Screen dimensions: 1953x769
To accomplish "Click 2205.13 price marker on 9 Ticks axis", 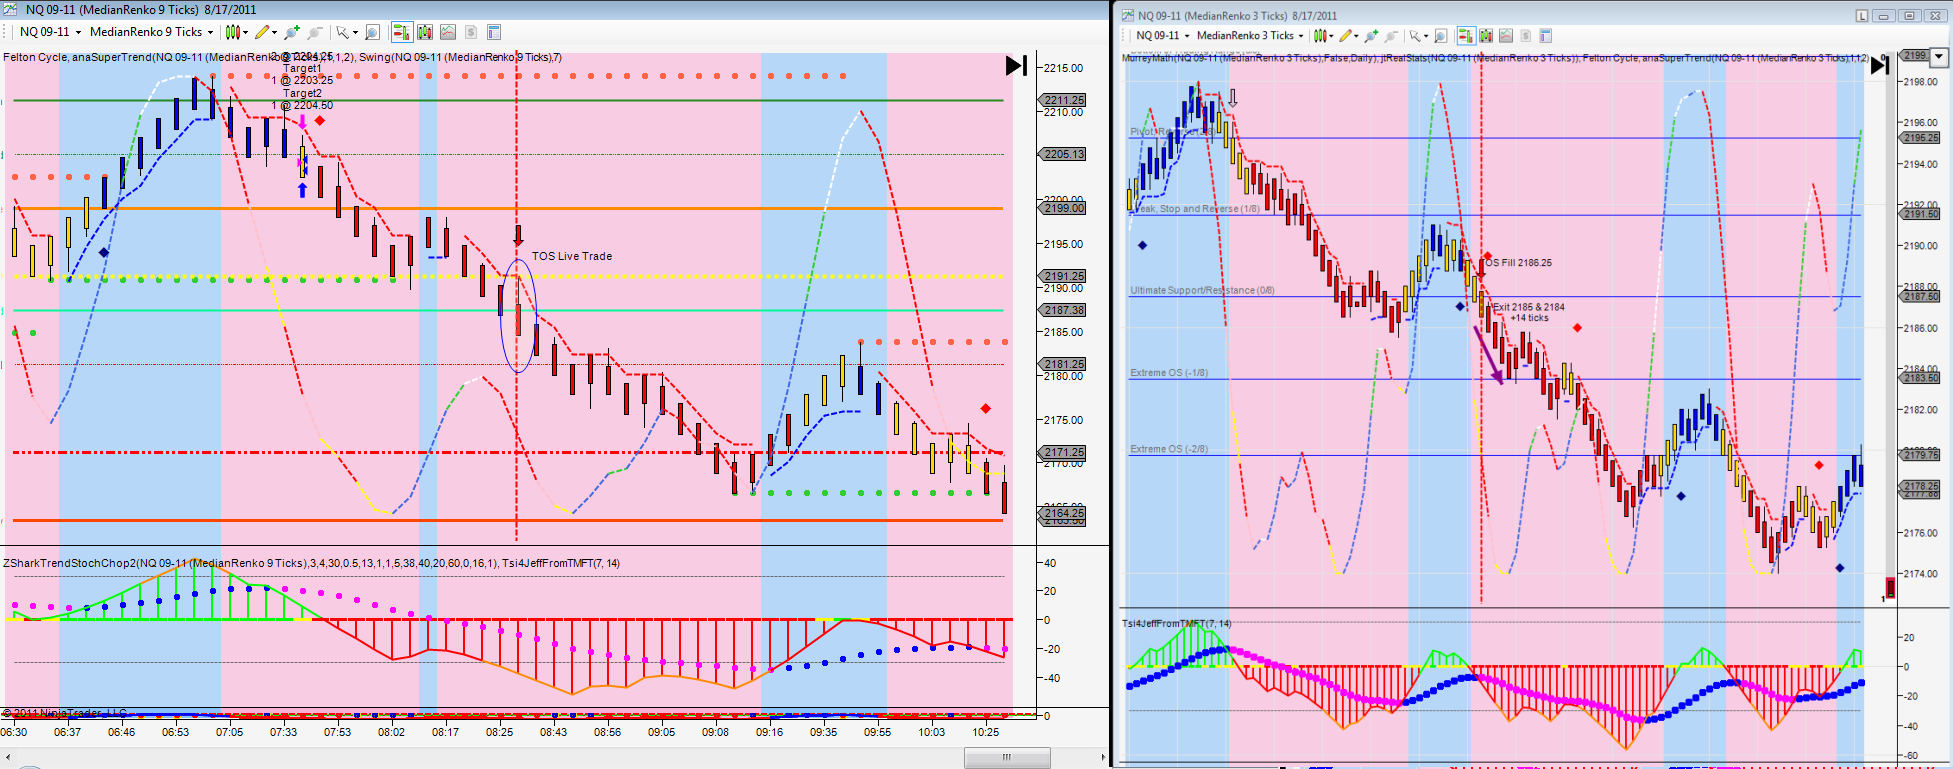I will 1064,154.
